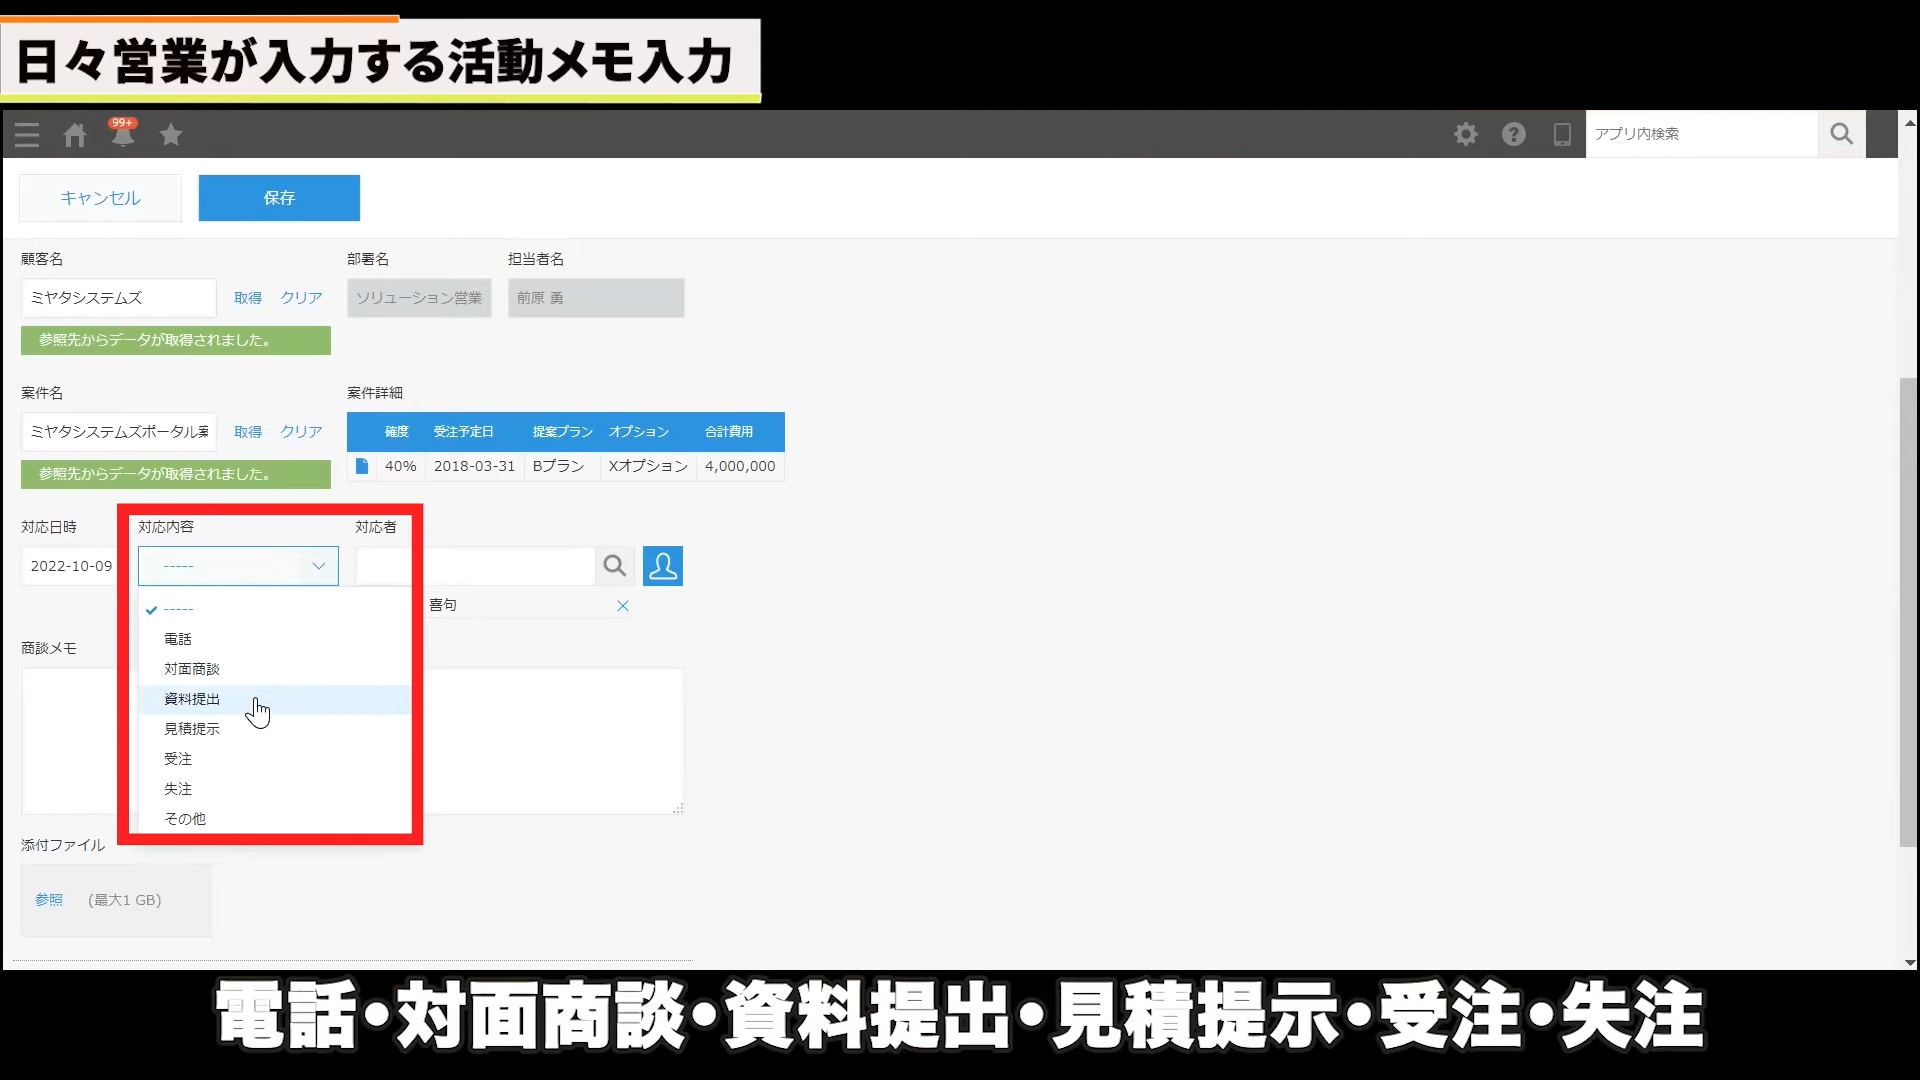Select 見積提示 option in the list
This screenshot has width=1920, height=1080.
[192, 729]
